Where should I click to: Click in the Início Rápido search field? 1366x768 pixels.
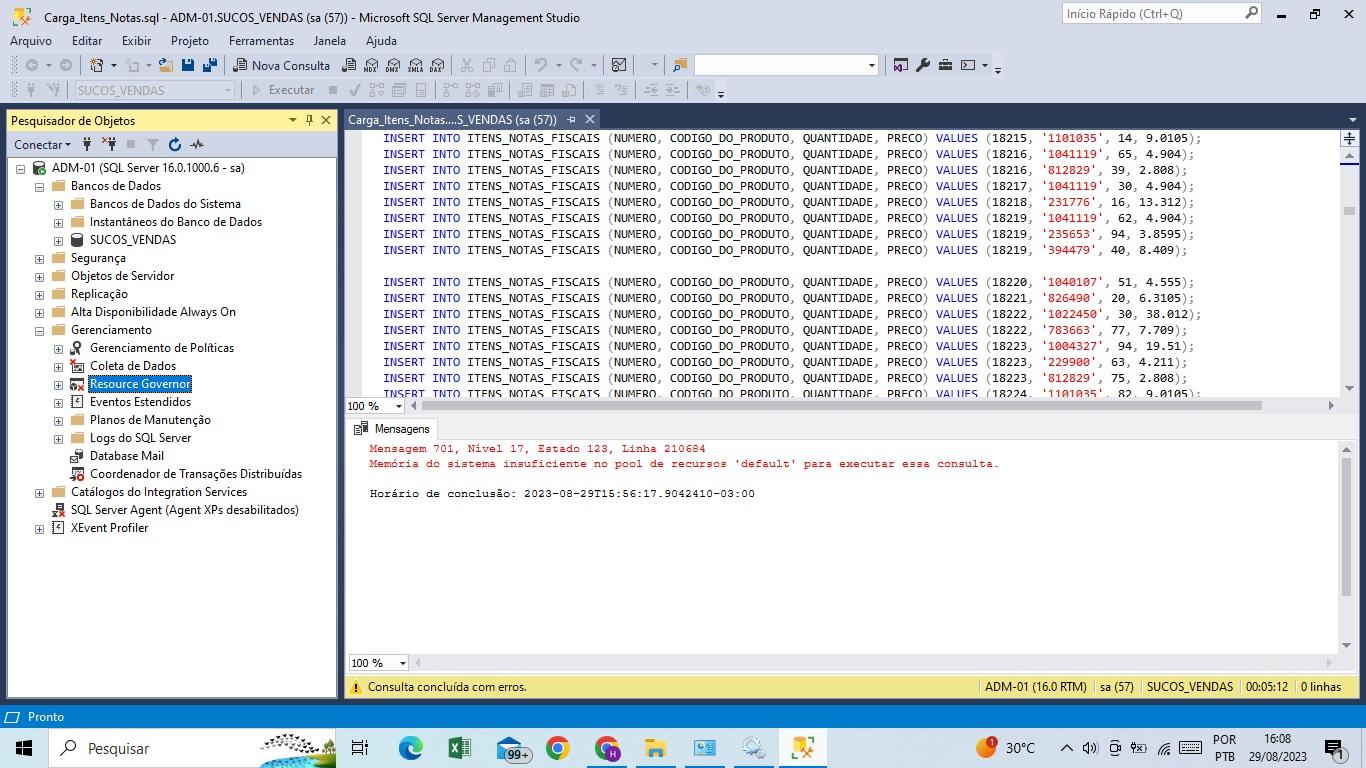point(1152,13)
